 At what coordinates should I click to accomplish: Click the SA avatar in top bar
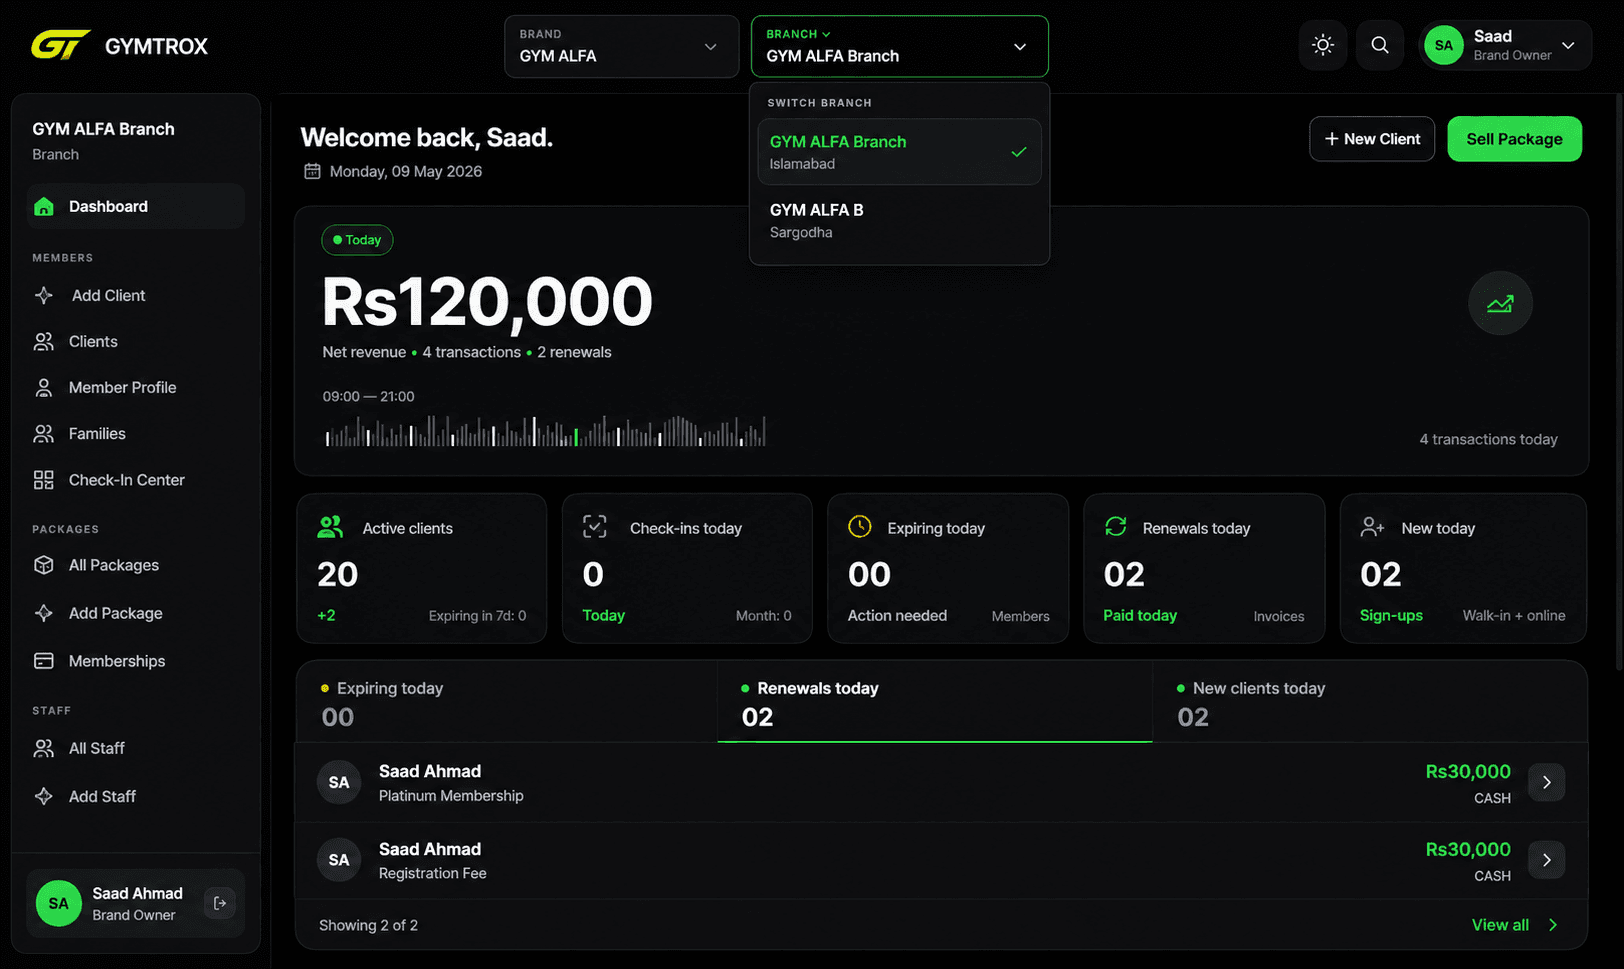[1443, 45]
